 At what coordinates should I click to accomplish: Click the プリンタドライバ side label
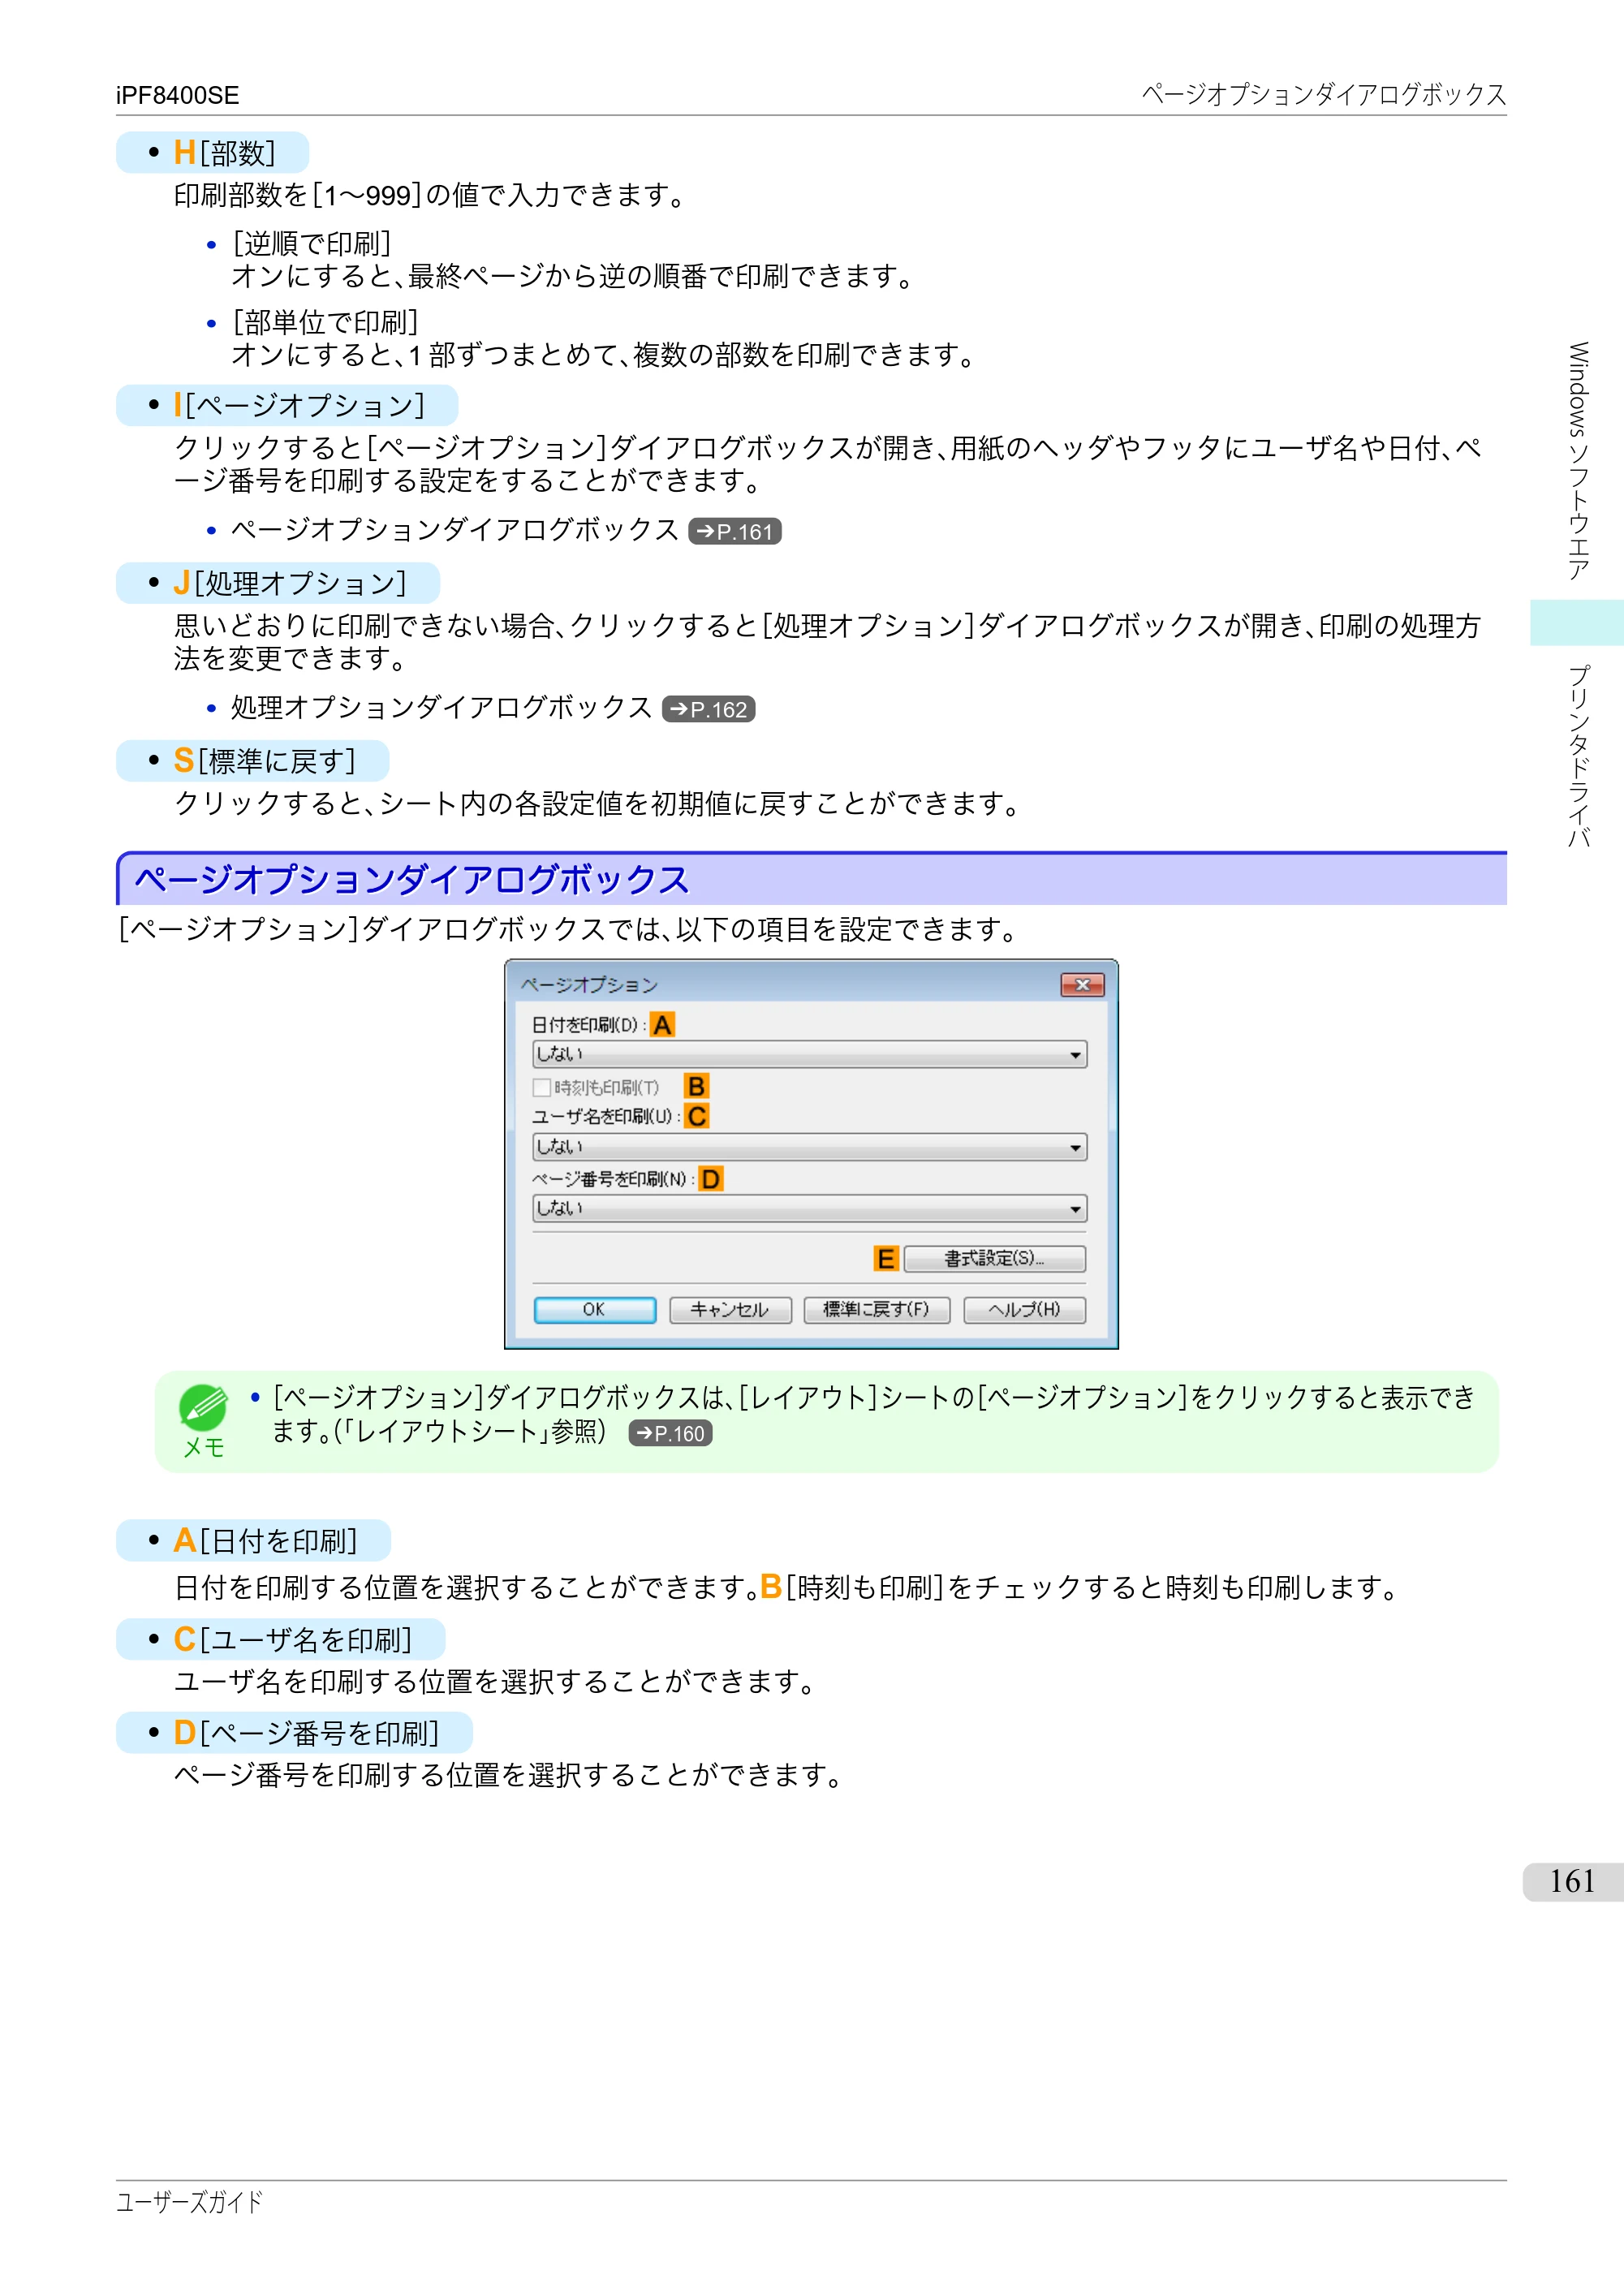pyautogui.click(x=1578, y=756)
